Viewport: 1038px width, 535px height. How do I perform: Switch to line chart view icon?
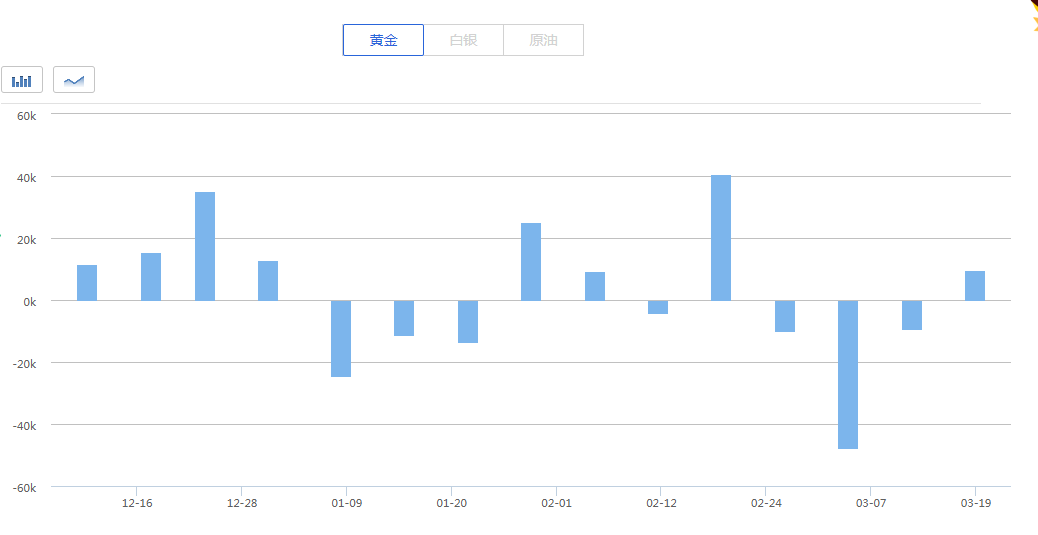[x=73, y=80]
